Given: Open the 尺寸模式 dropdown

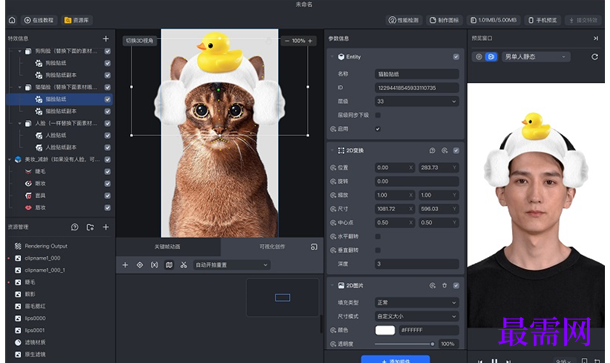Looking at the screenshot, I should 417,316.
